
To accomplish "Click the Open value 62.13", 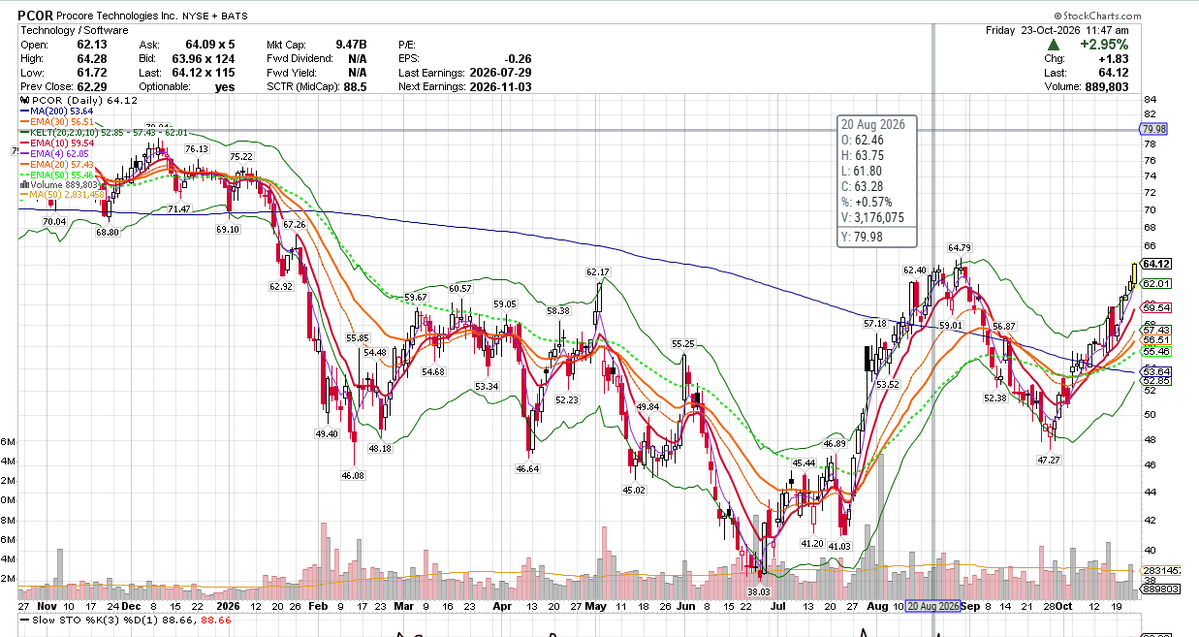I will pos(92,45).
